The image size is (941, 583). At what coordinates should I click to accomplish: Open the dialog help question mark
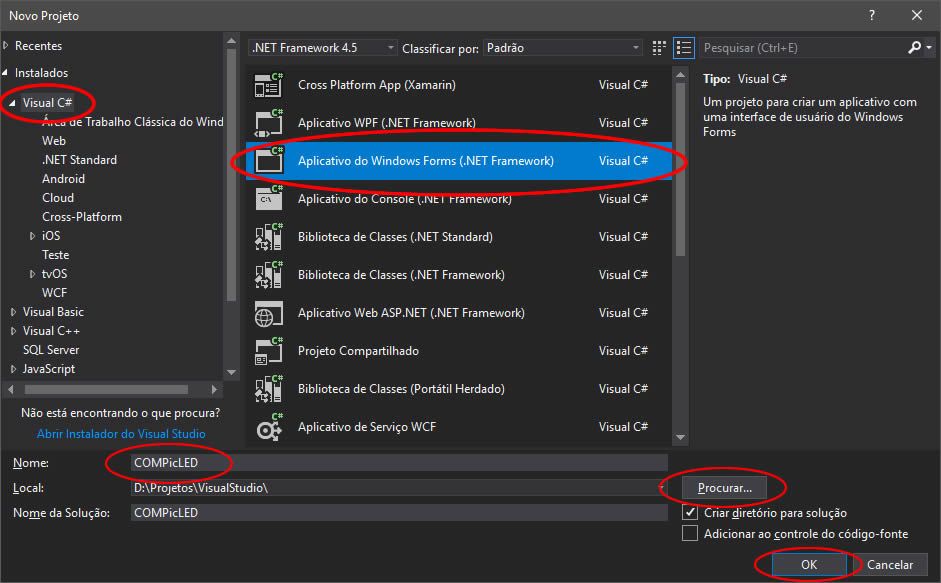pos(871,16)
